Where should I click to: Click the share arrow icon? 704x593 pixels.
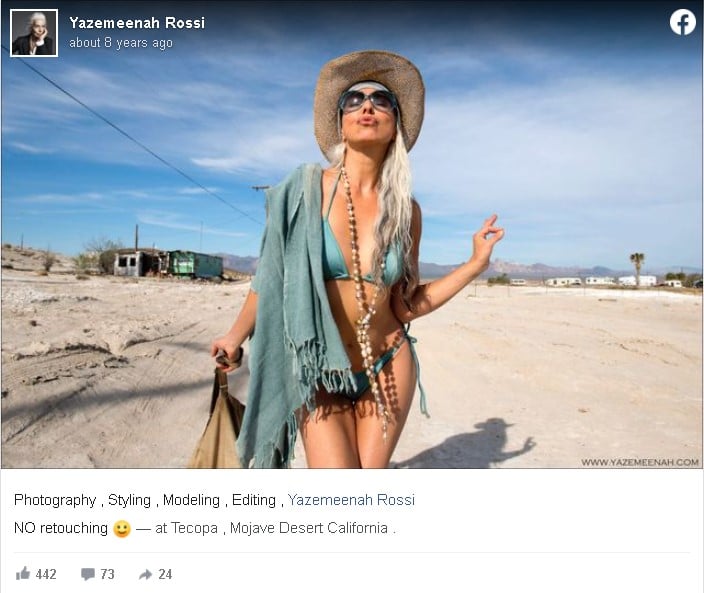click(145, 574)
